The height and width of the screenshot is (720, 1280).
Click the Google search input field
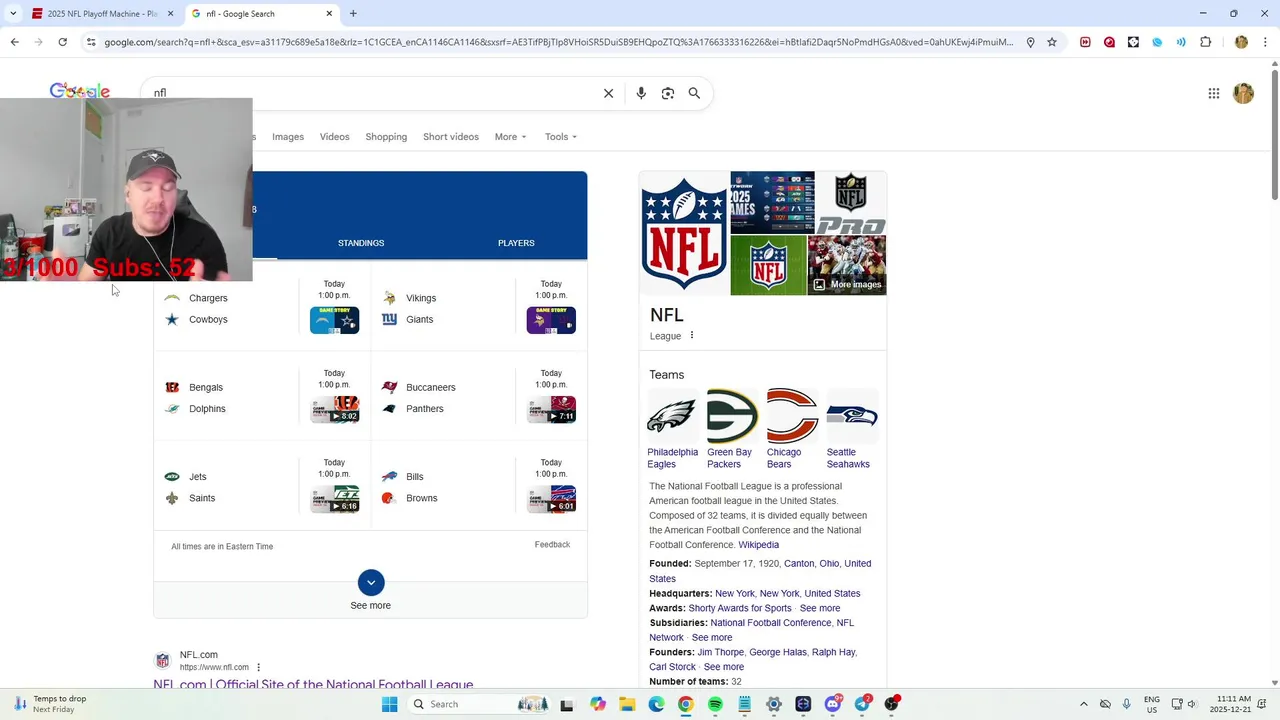(x=375, y=93)
